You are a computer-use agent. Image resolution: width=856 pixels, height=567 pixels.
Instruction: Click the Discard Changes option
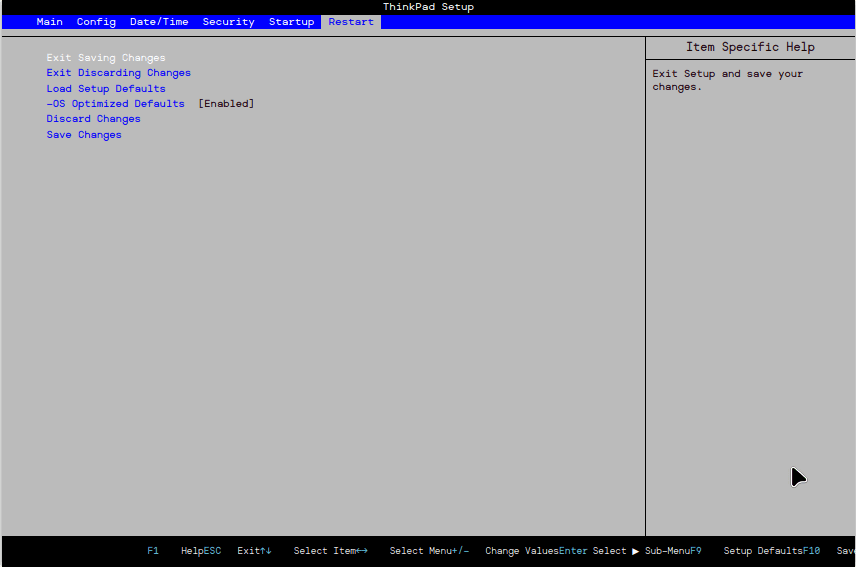93,119
